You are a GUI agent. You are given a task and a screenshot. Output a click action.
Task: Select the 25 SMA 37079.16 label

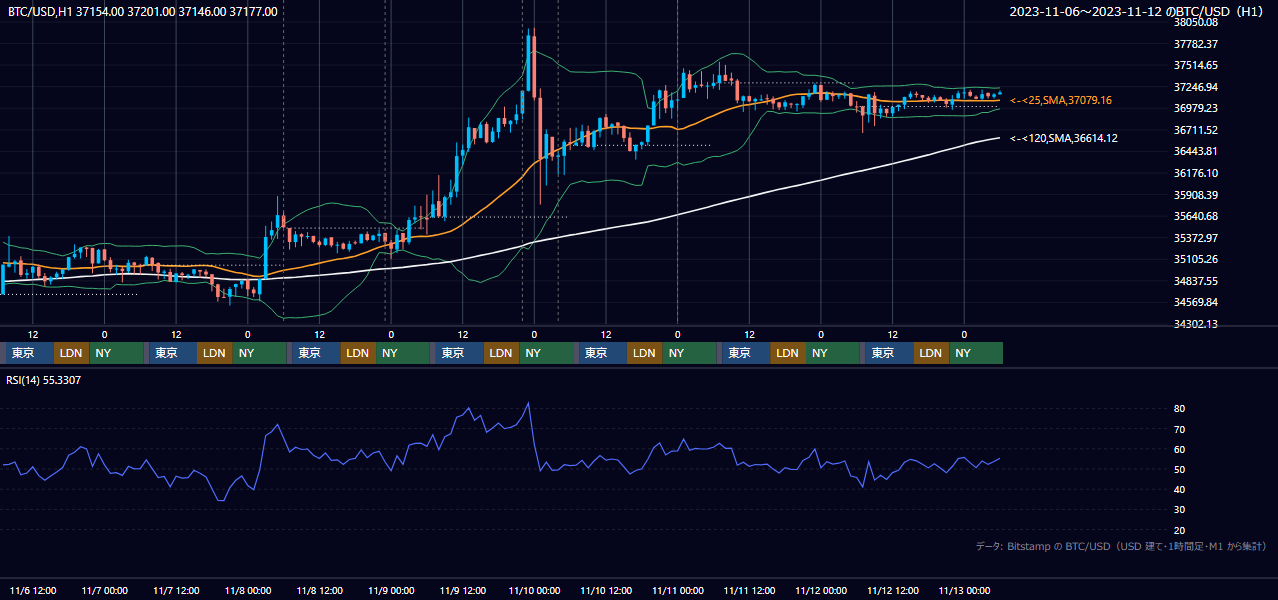1061,100
